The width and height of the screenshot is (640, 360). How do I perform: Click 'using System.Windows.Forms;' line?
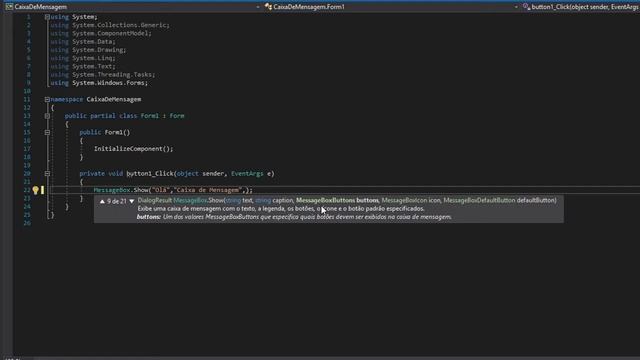click(x=99, y=83)
